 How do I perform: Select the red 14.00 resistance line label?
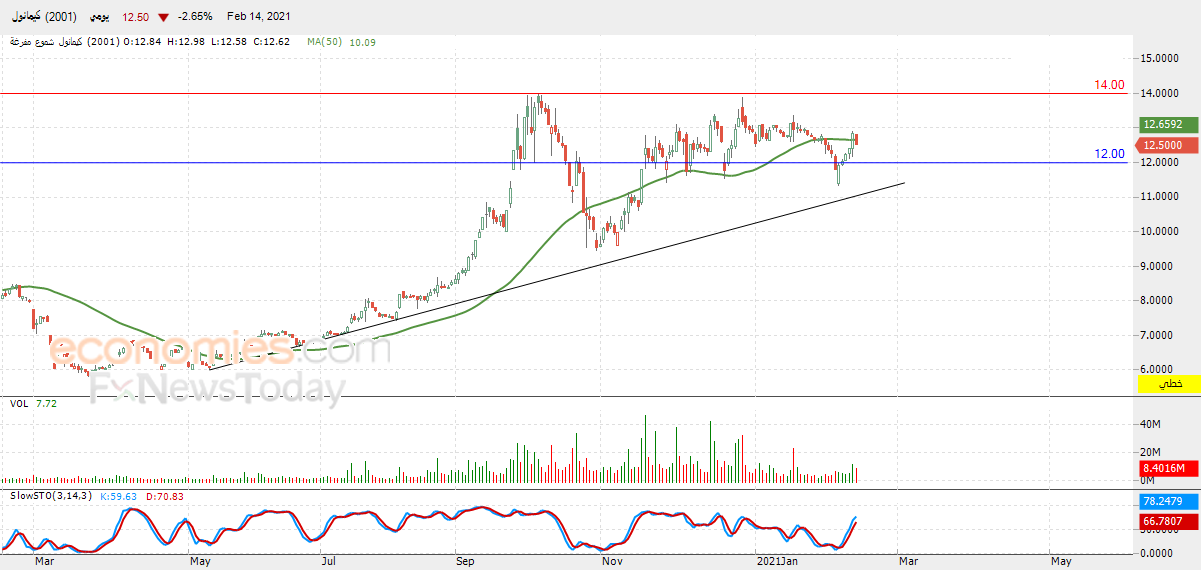click(x=1109, y=86)
